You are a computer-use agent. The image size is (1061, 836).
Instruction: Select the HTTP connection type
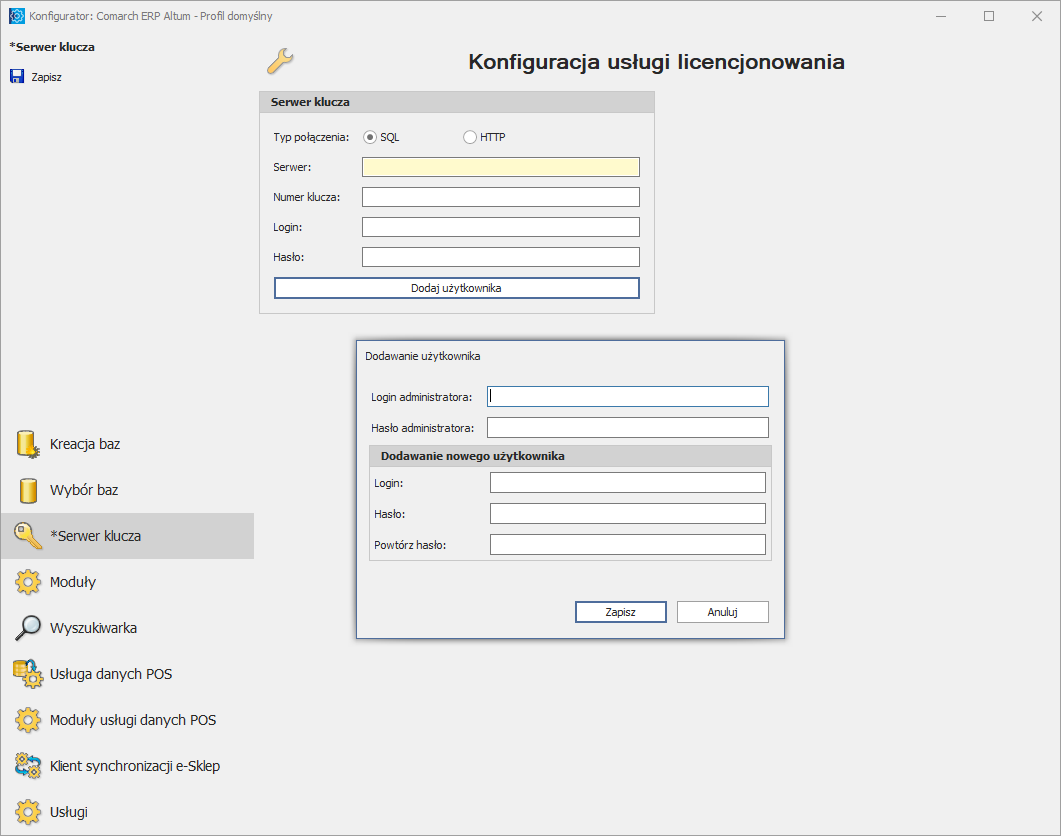pos(470,137)
